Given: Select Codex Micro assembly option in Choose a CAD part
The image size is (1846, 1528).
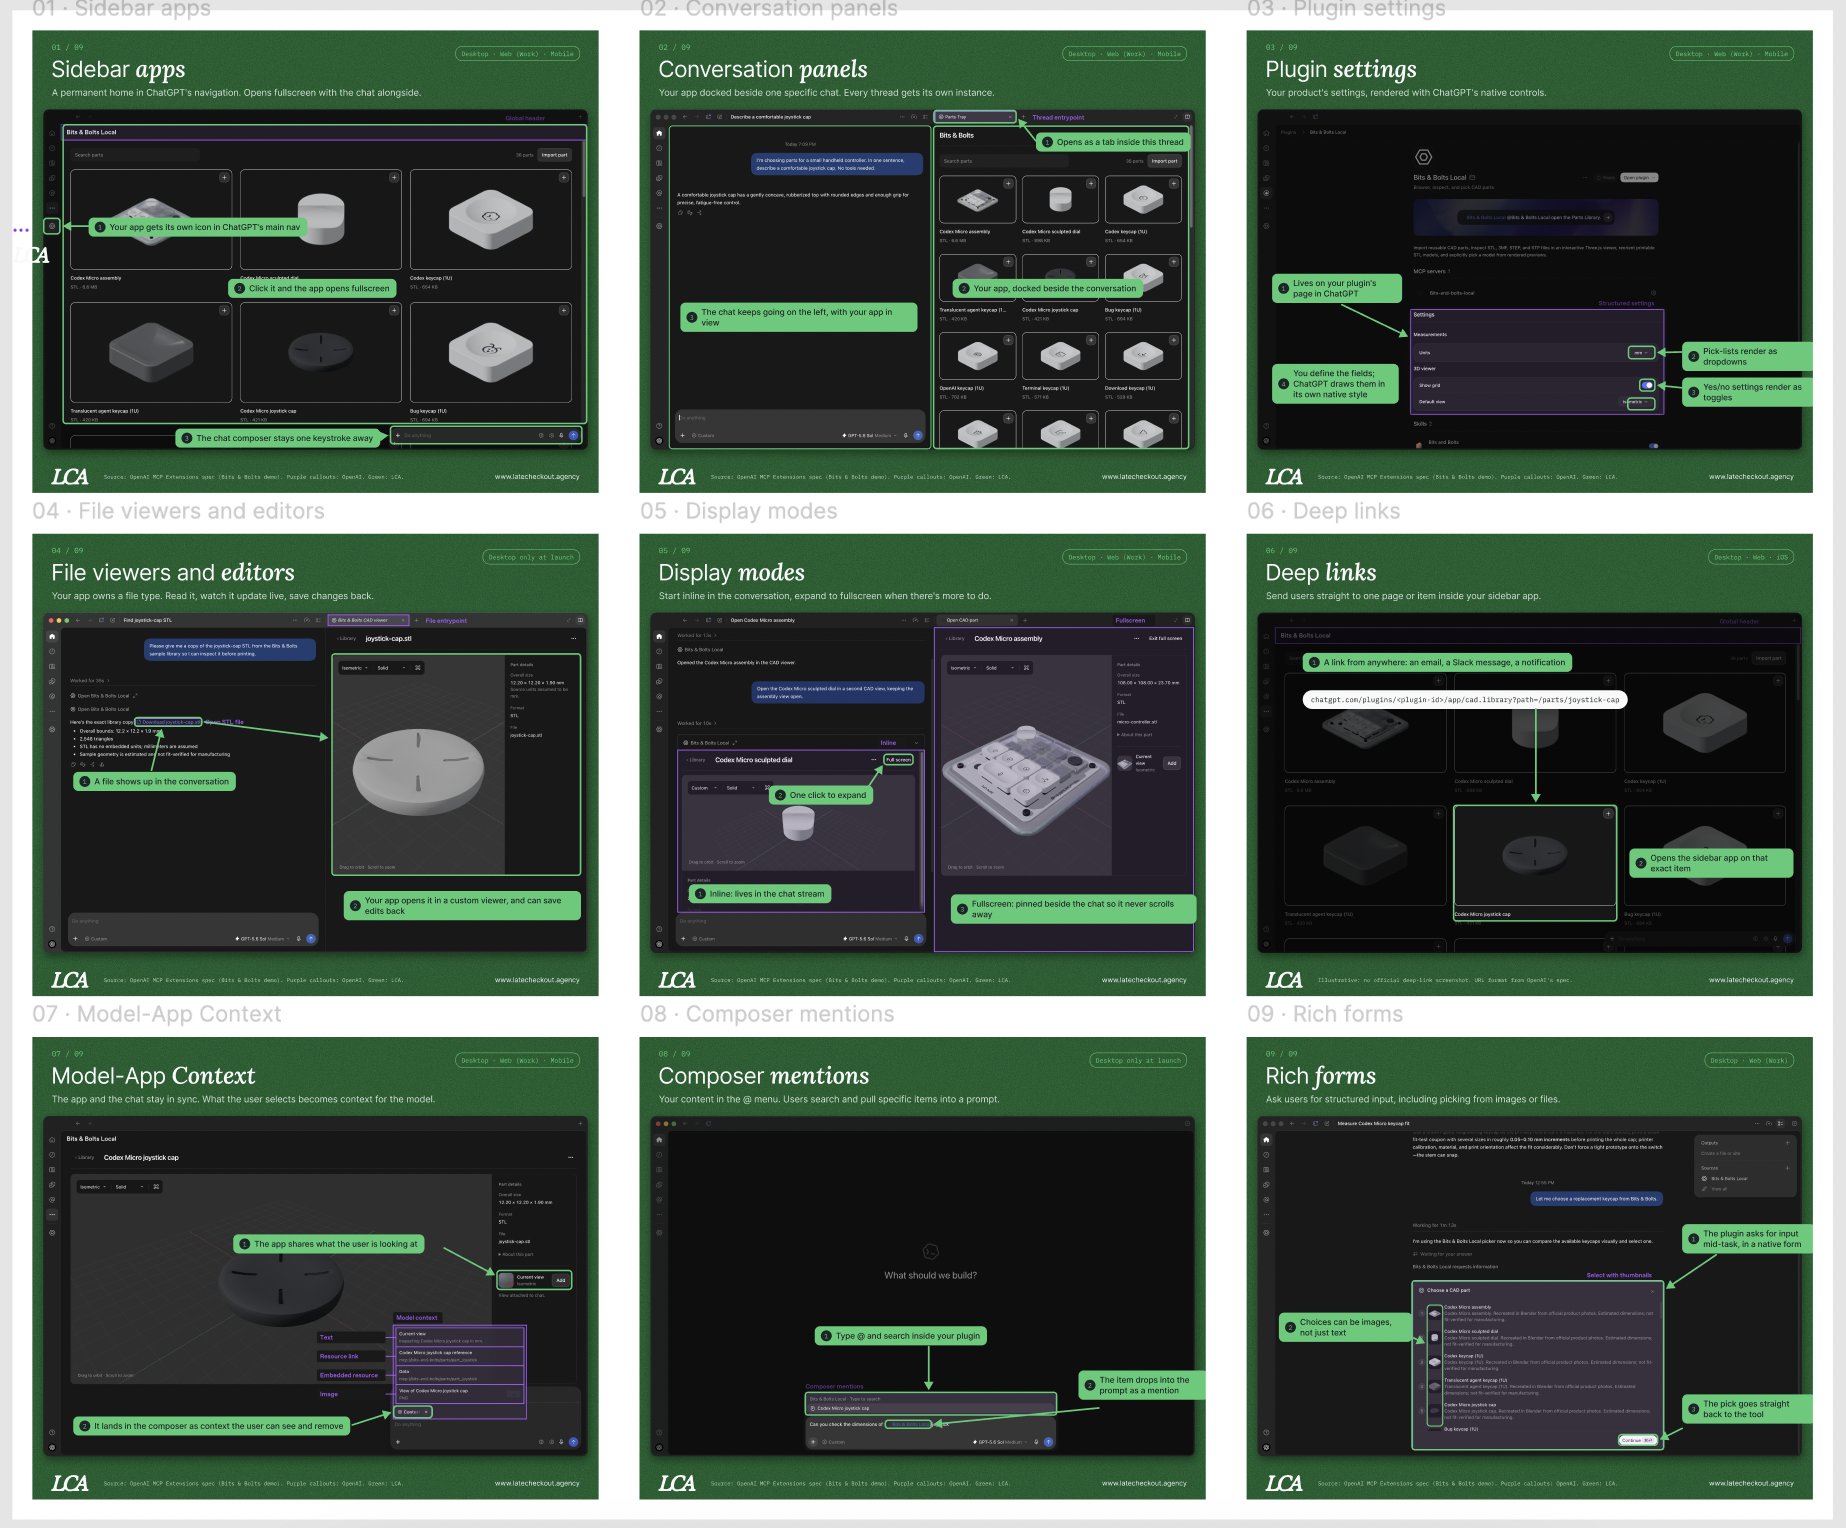Looking at the screenshot, I should (x=1537, y=1312).
